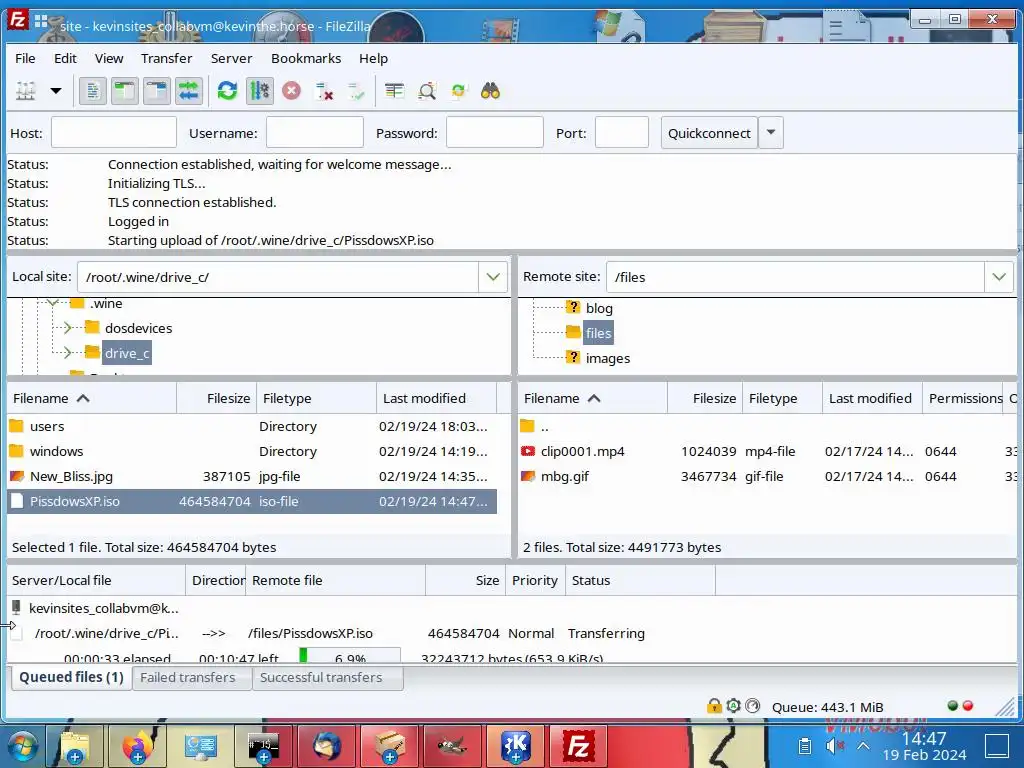1024x768 pixels.
Task: Select clip0001.mp4 in remote list
Action: pyautogui.click(x=768, y=451)
